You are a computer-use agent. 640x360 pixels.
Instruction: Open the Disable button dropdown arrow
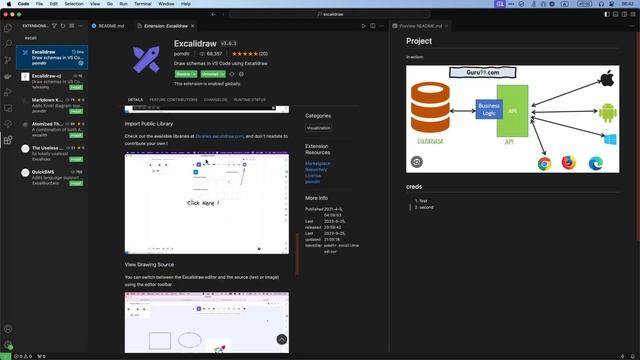[194, 74]
